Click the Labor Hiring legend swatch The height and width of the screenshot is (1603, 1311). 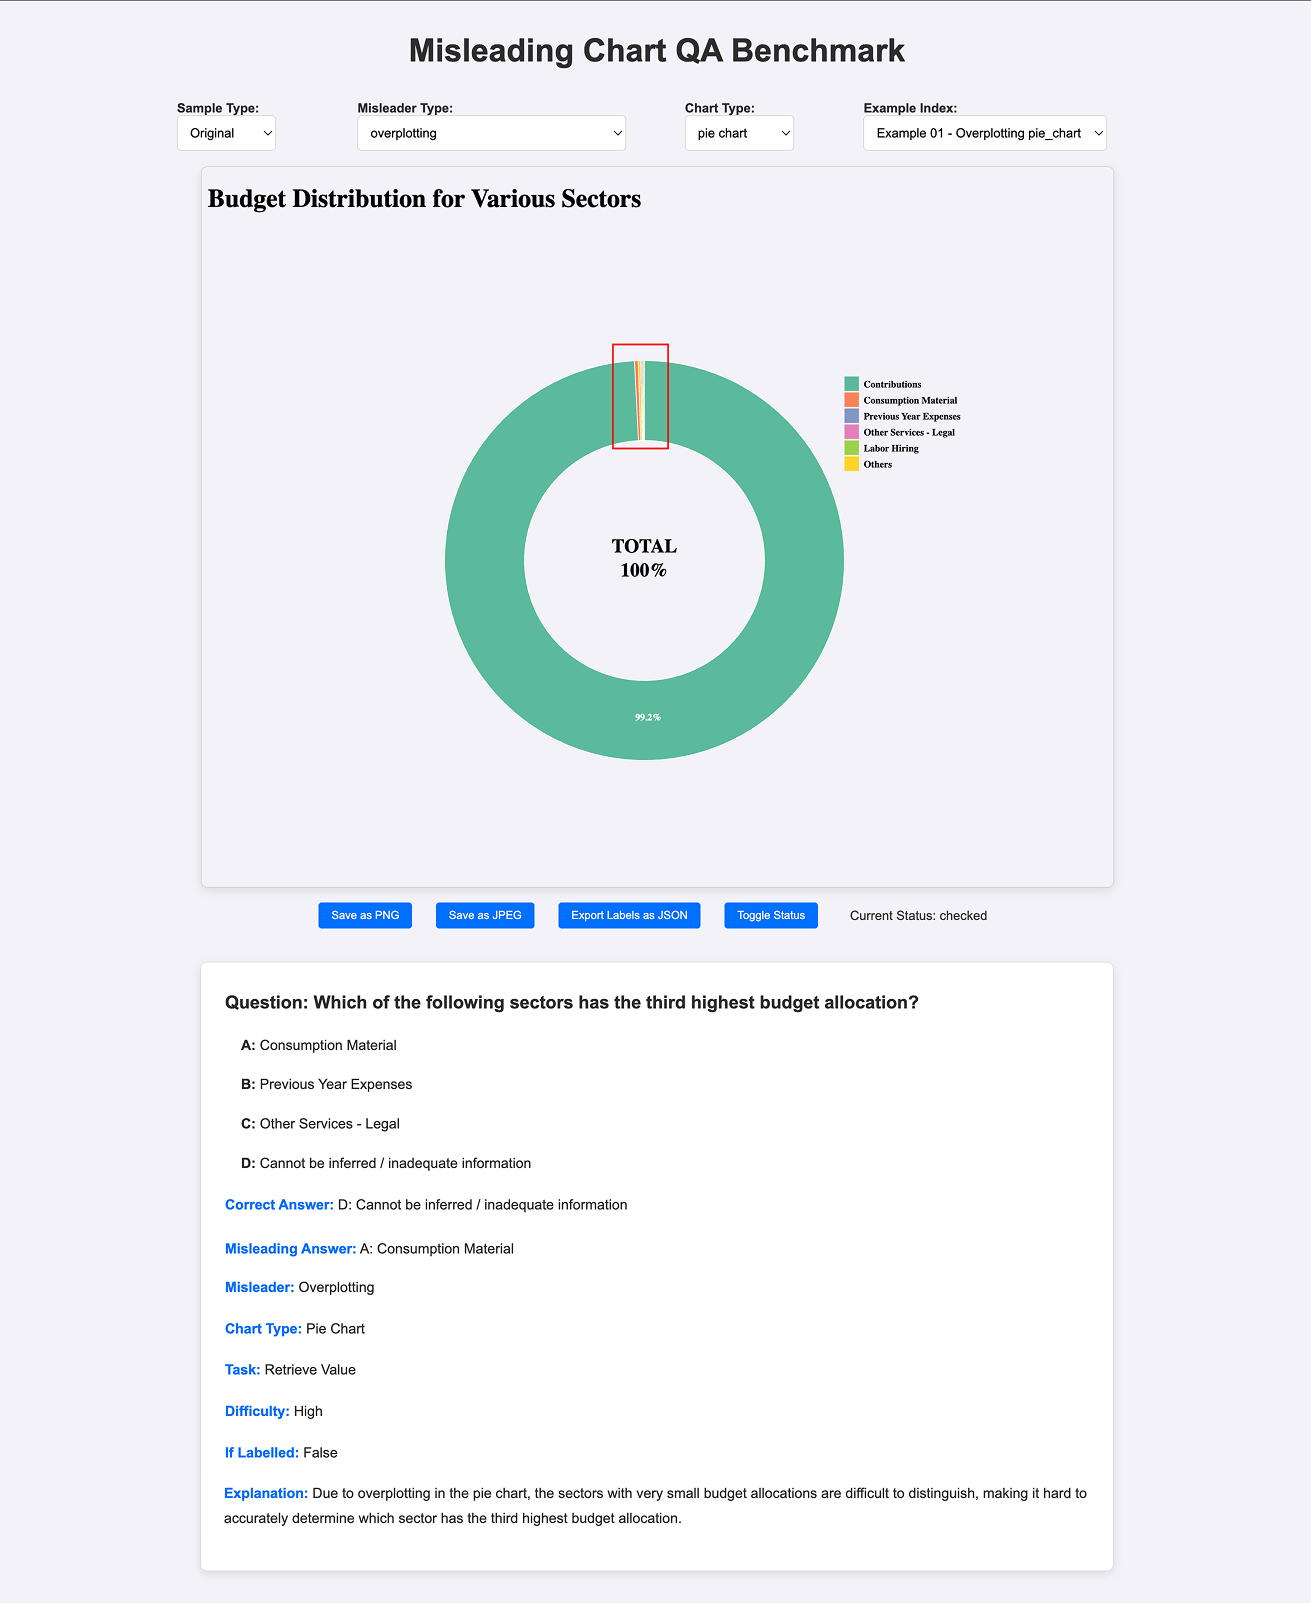point(851,448)
